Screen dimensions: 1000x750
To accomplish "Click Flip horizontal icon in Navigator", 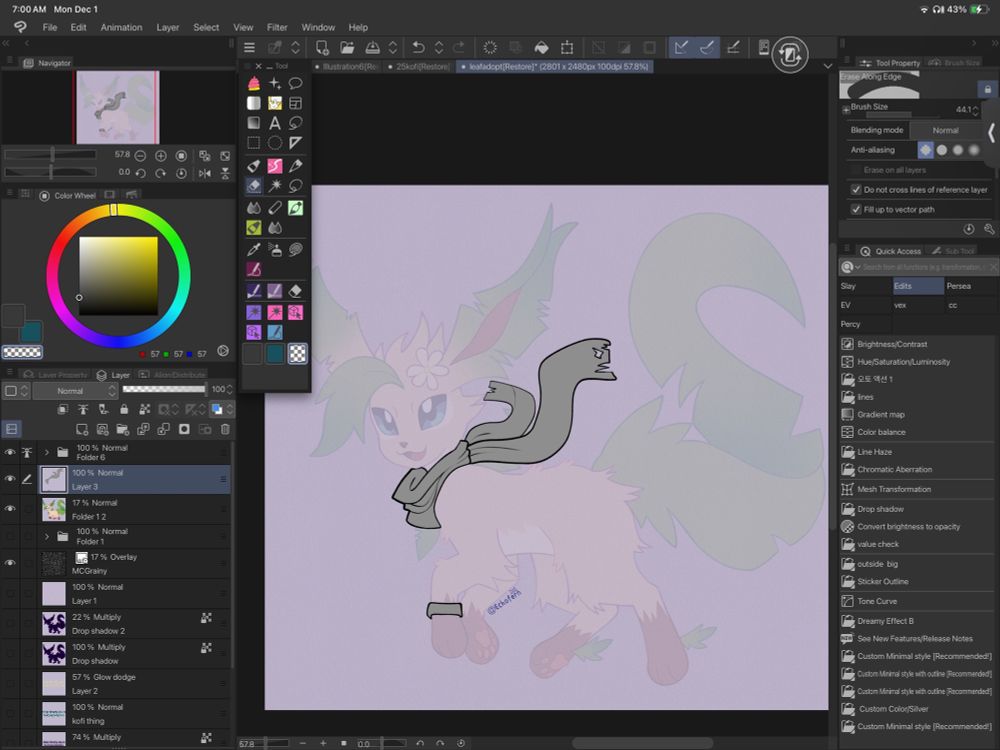I will coord(205,173).
